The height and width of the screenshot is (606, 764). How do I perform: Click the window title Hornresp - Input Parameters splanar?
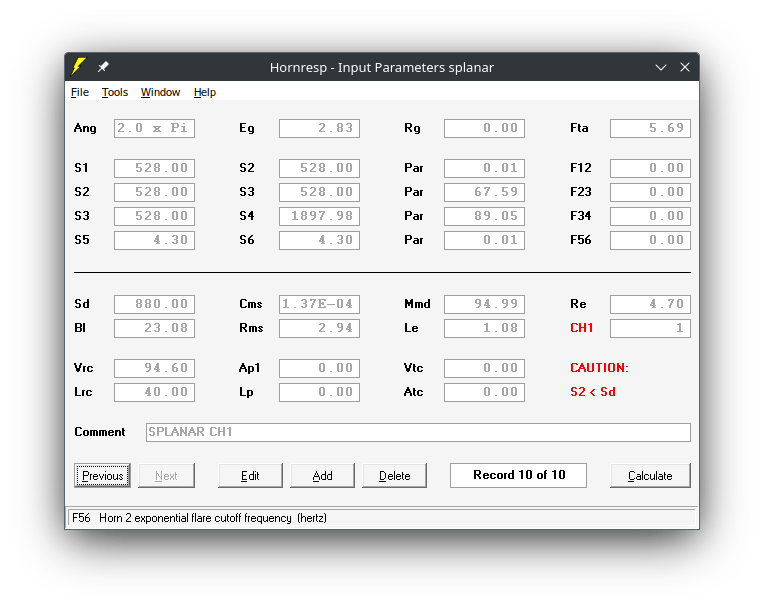pyautogui.click(x=382, y=67)
